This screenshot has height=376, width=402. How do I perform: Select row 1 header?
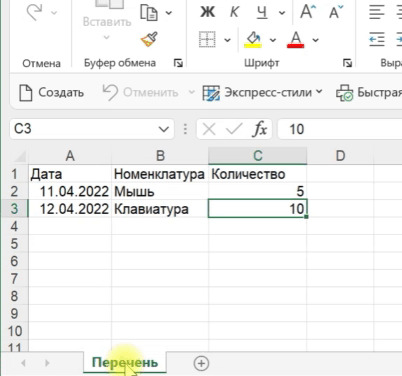point(14,174)
